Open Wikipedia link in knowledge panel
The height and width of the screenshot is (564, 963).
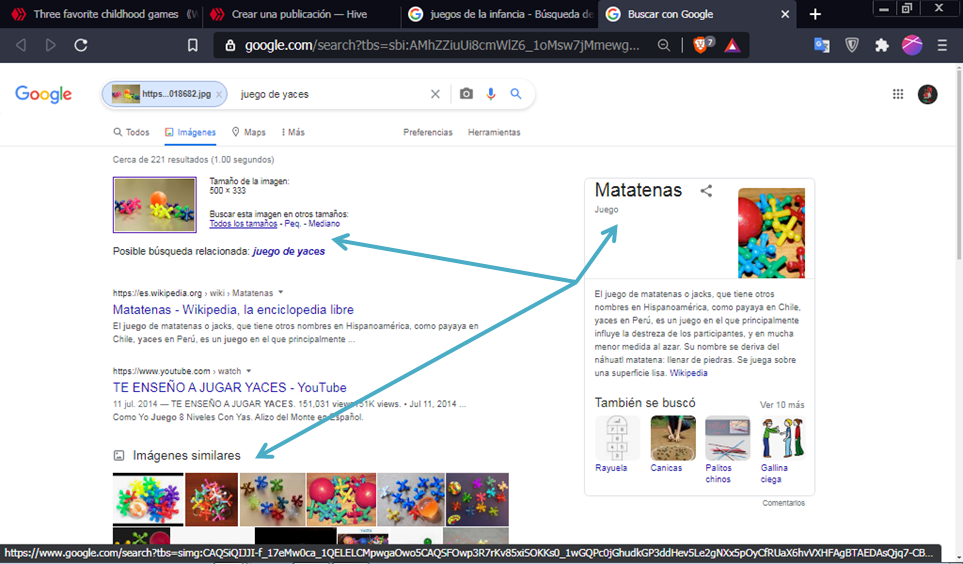pos(688,373)
